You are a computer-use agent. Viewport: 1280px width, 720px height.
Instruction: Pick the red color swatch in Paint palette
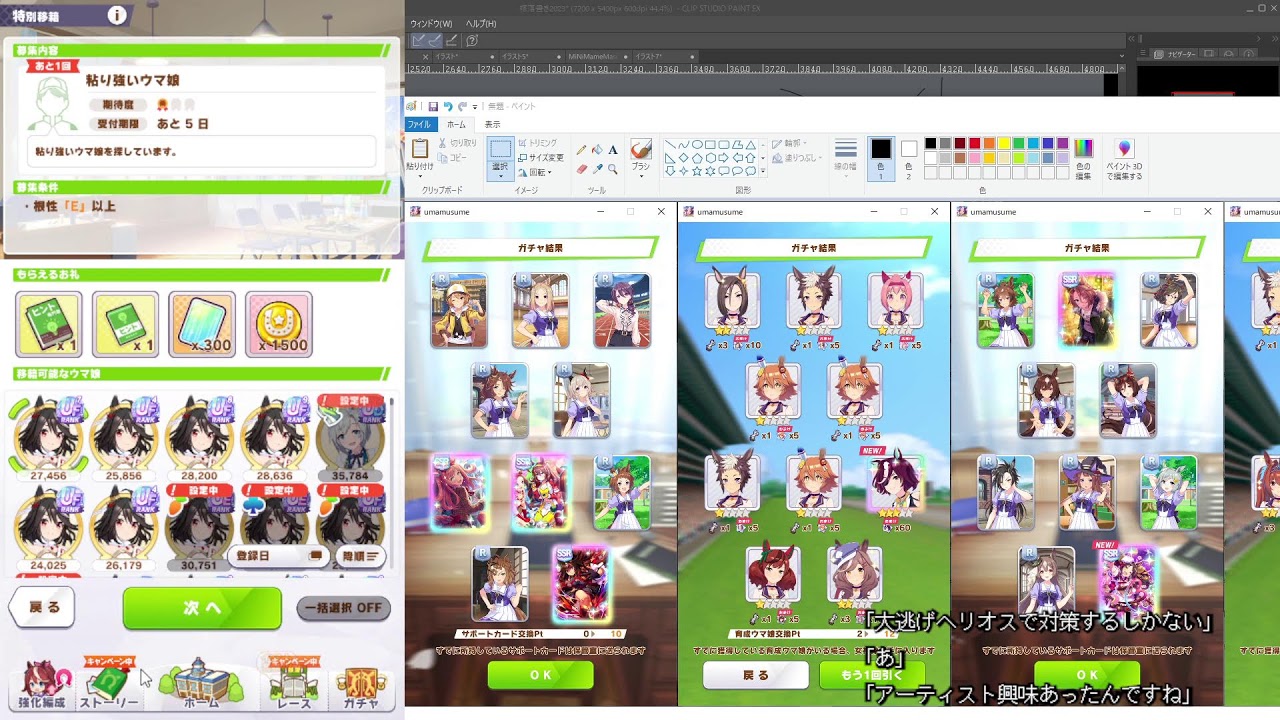[x=974, y=143]
